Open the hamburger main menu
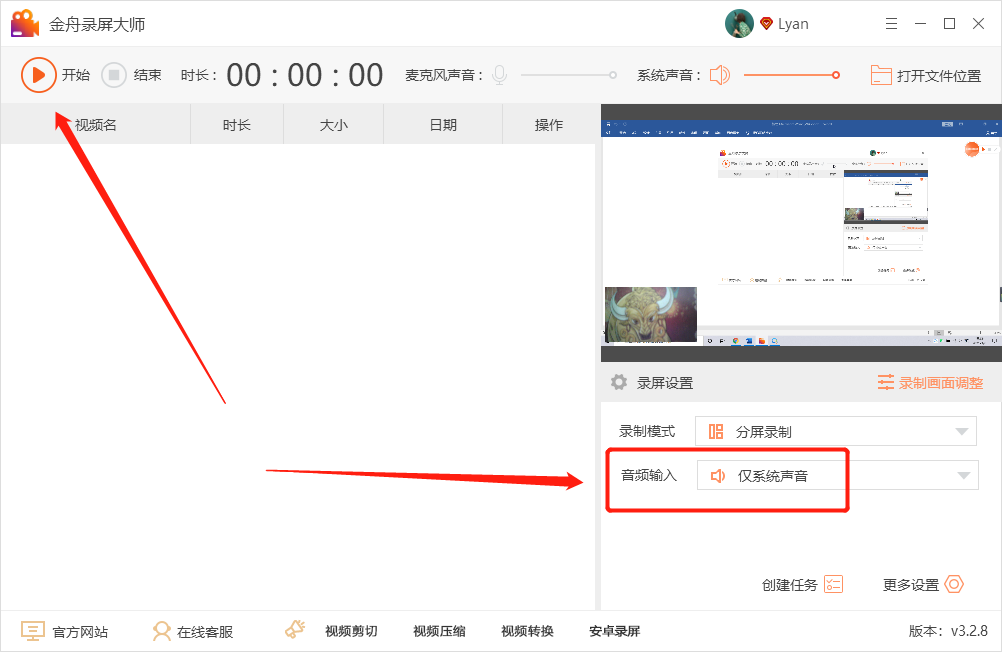Viewport: 1002px width, 652px height. pyautogui.click(x=892, y=23)
